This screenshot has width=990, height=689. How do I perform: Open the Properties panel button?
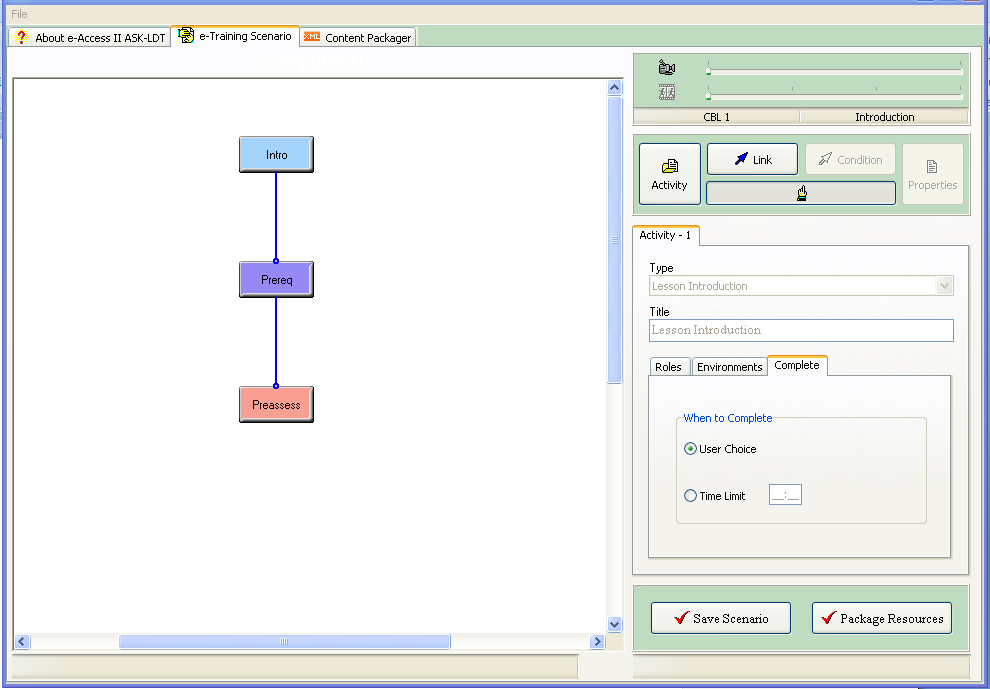coord(933,174)
